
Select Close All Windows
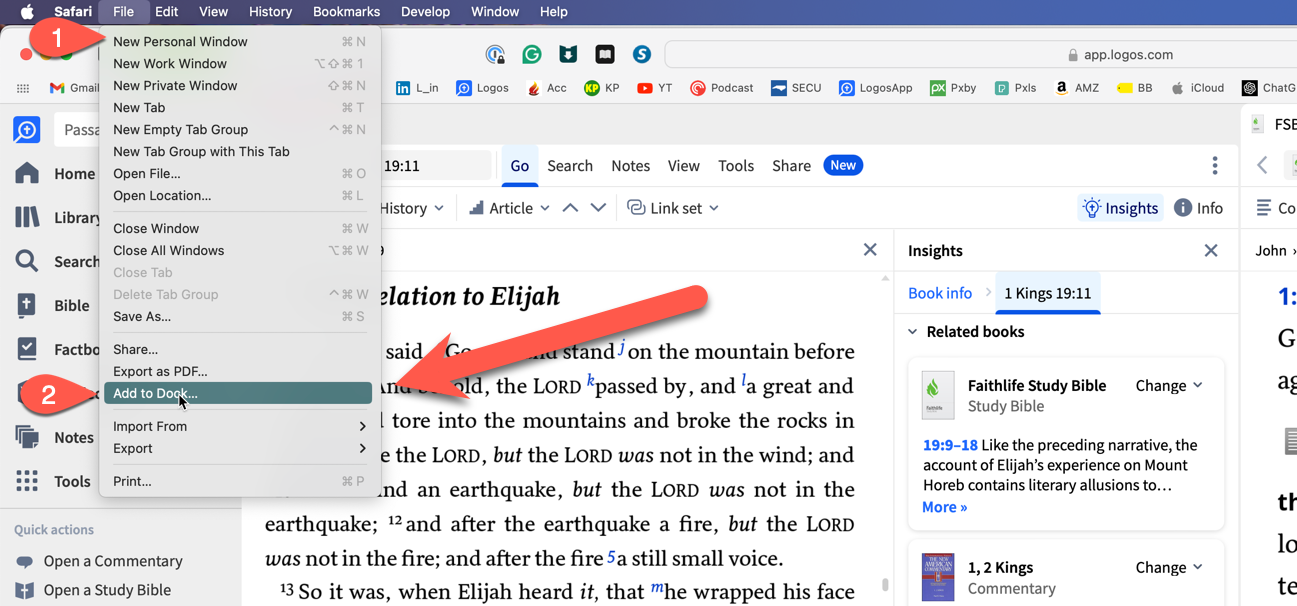coord(238,251)
